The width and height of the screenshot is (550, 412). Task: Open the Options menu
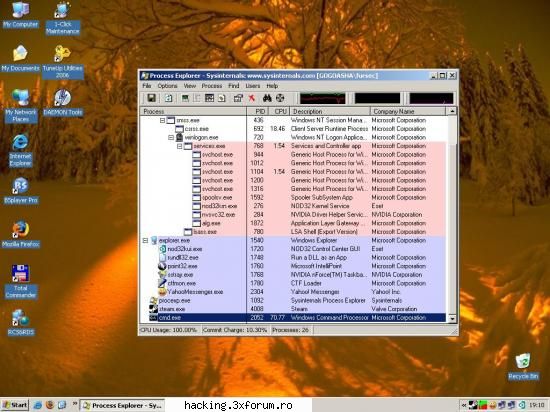tap(167, 86)
